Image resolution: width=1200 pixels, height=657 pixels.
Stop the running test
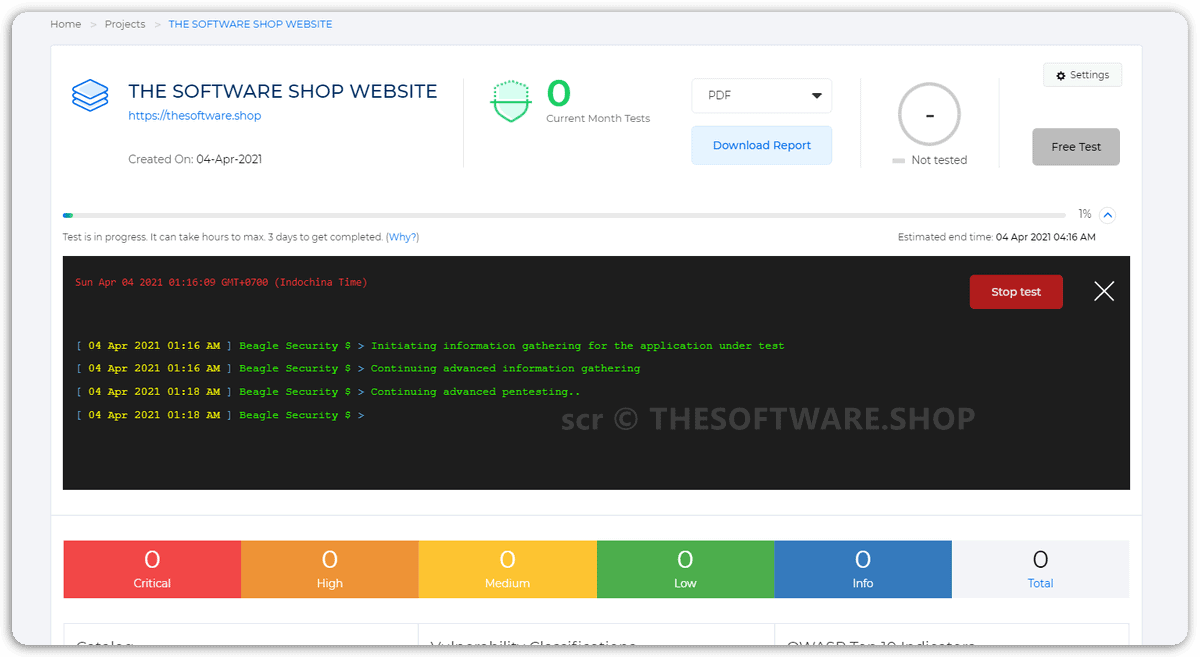[1016, 292]
